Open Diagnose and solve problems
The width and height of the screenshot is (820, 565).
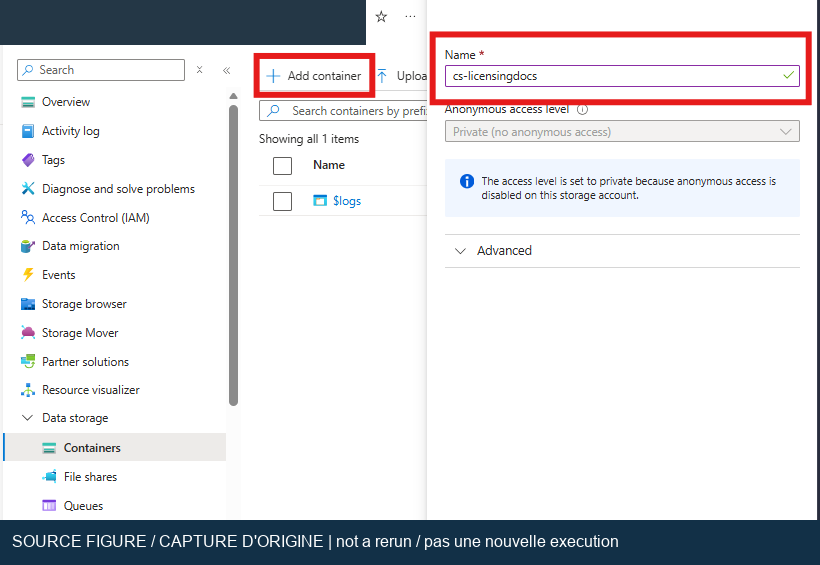coord(118,189)
